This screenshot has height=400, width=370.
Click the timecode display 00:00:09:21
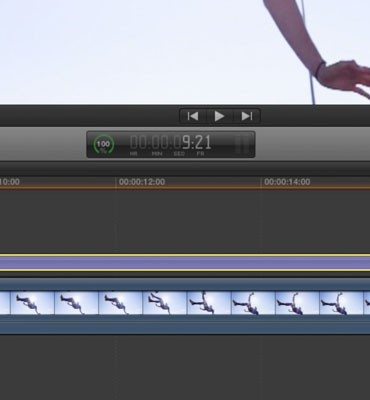click(170, 143)
